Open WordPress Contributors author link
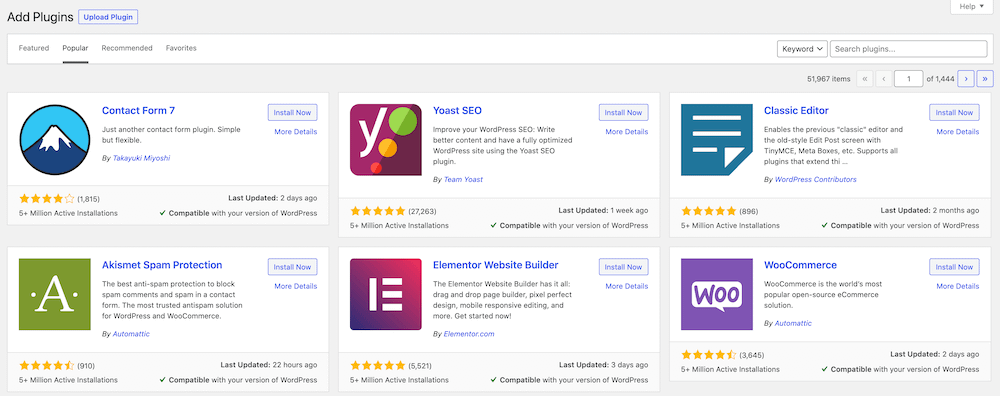The image size is (1000, 396). click(816, 179)
